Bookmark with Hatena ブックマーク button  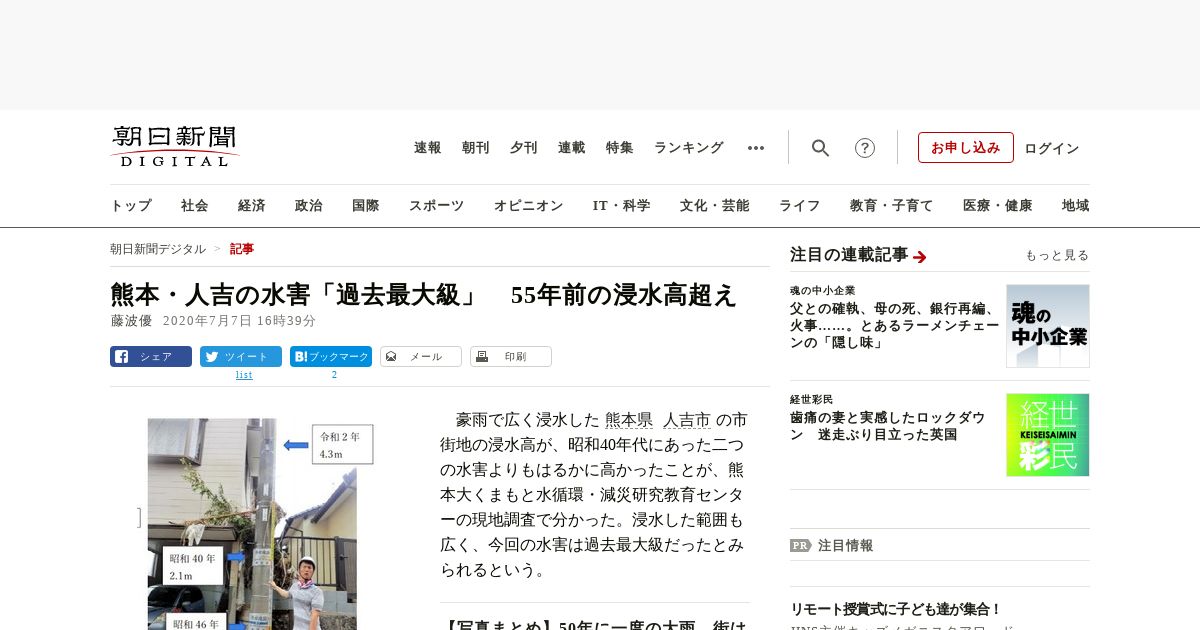tap(331, 357)
